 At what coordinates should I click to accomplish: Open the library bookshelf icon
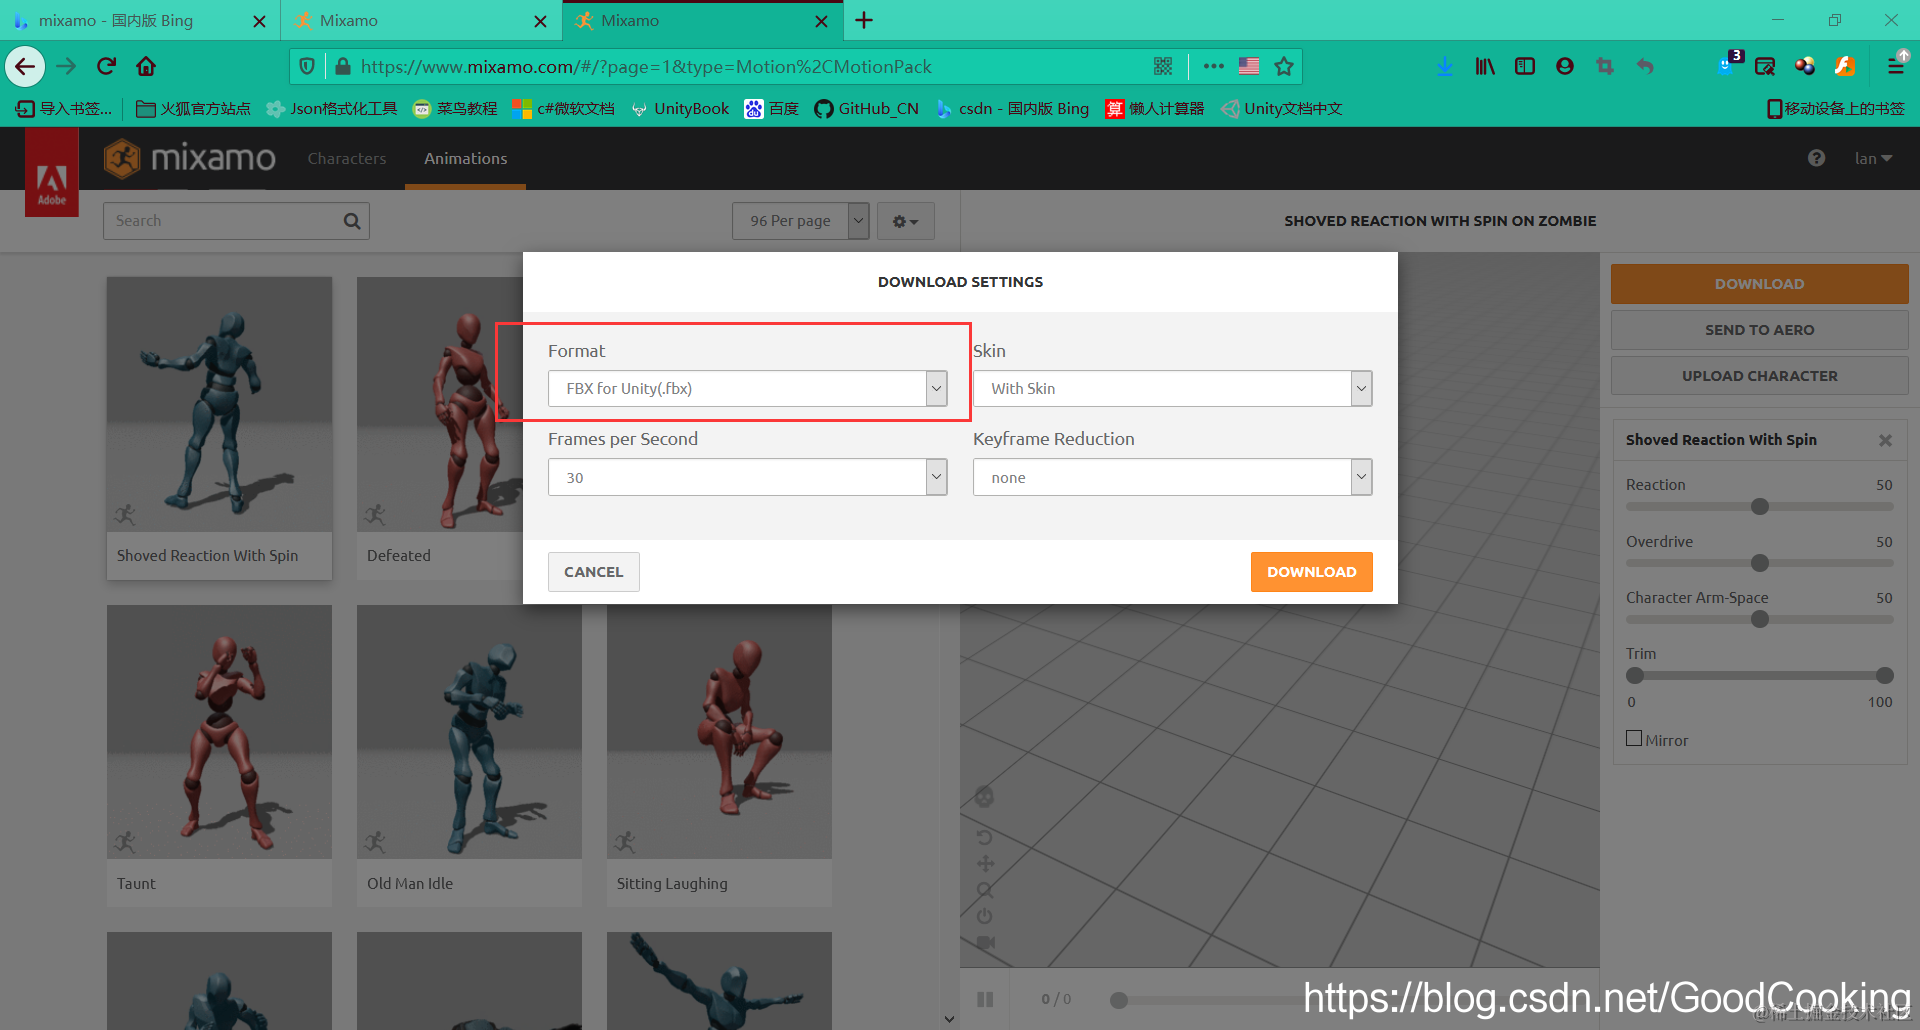click(x=1485, y=67)
